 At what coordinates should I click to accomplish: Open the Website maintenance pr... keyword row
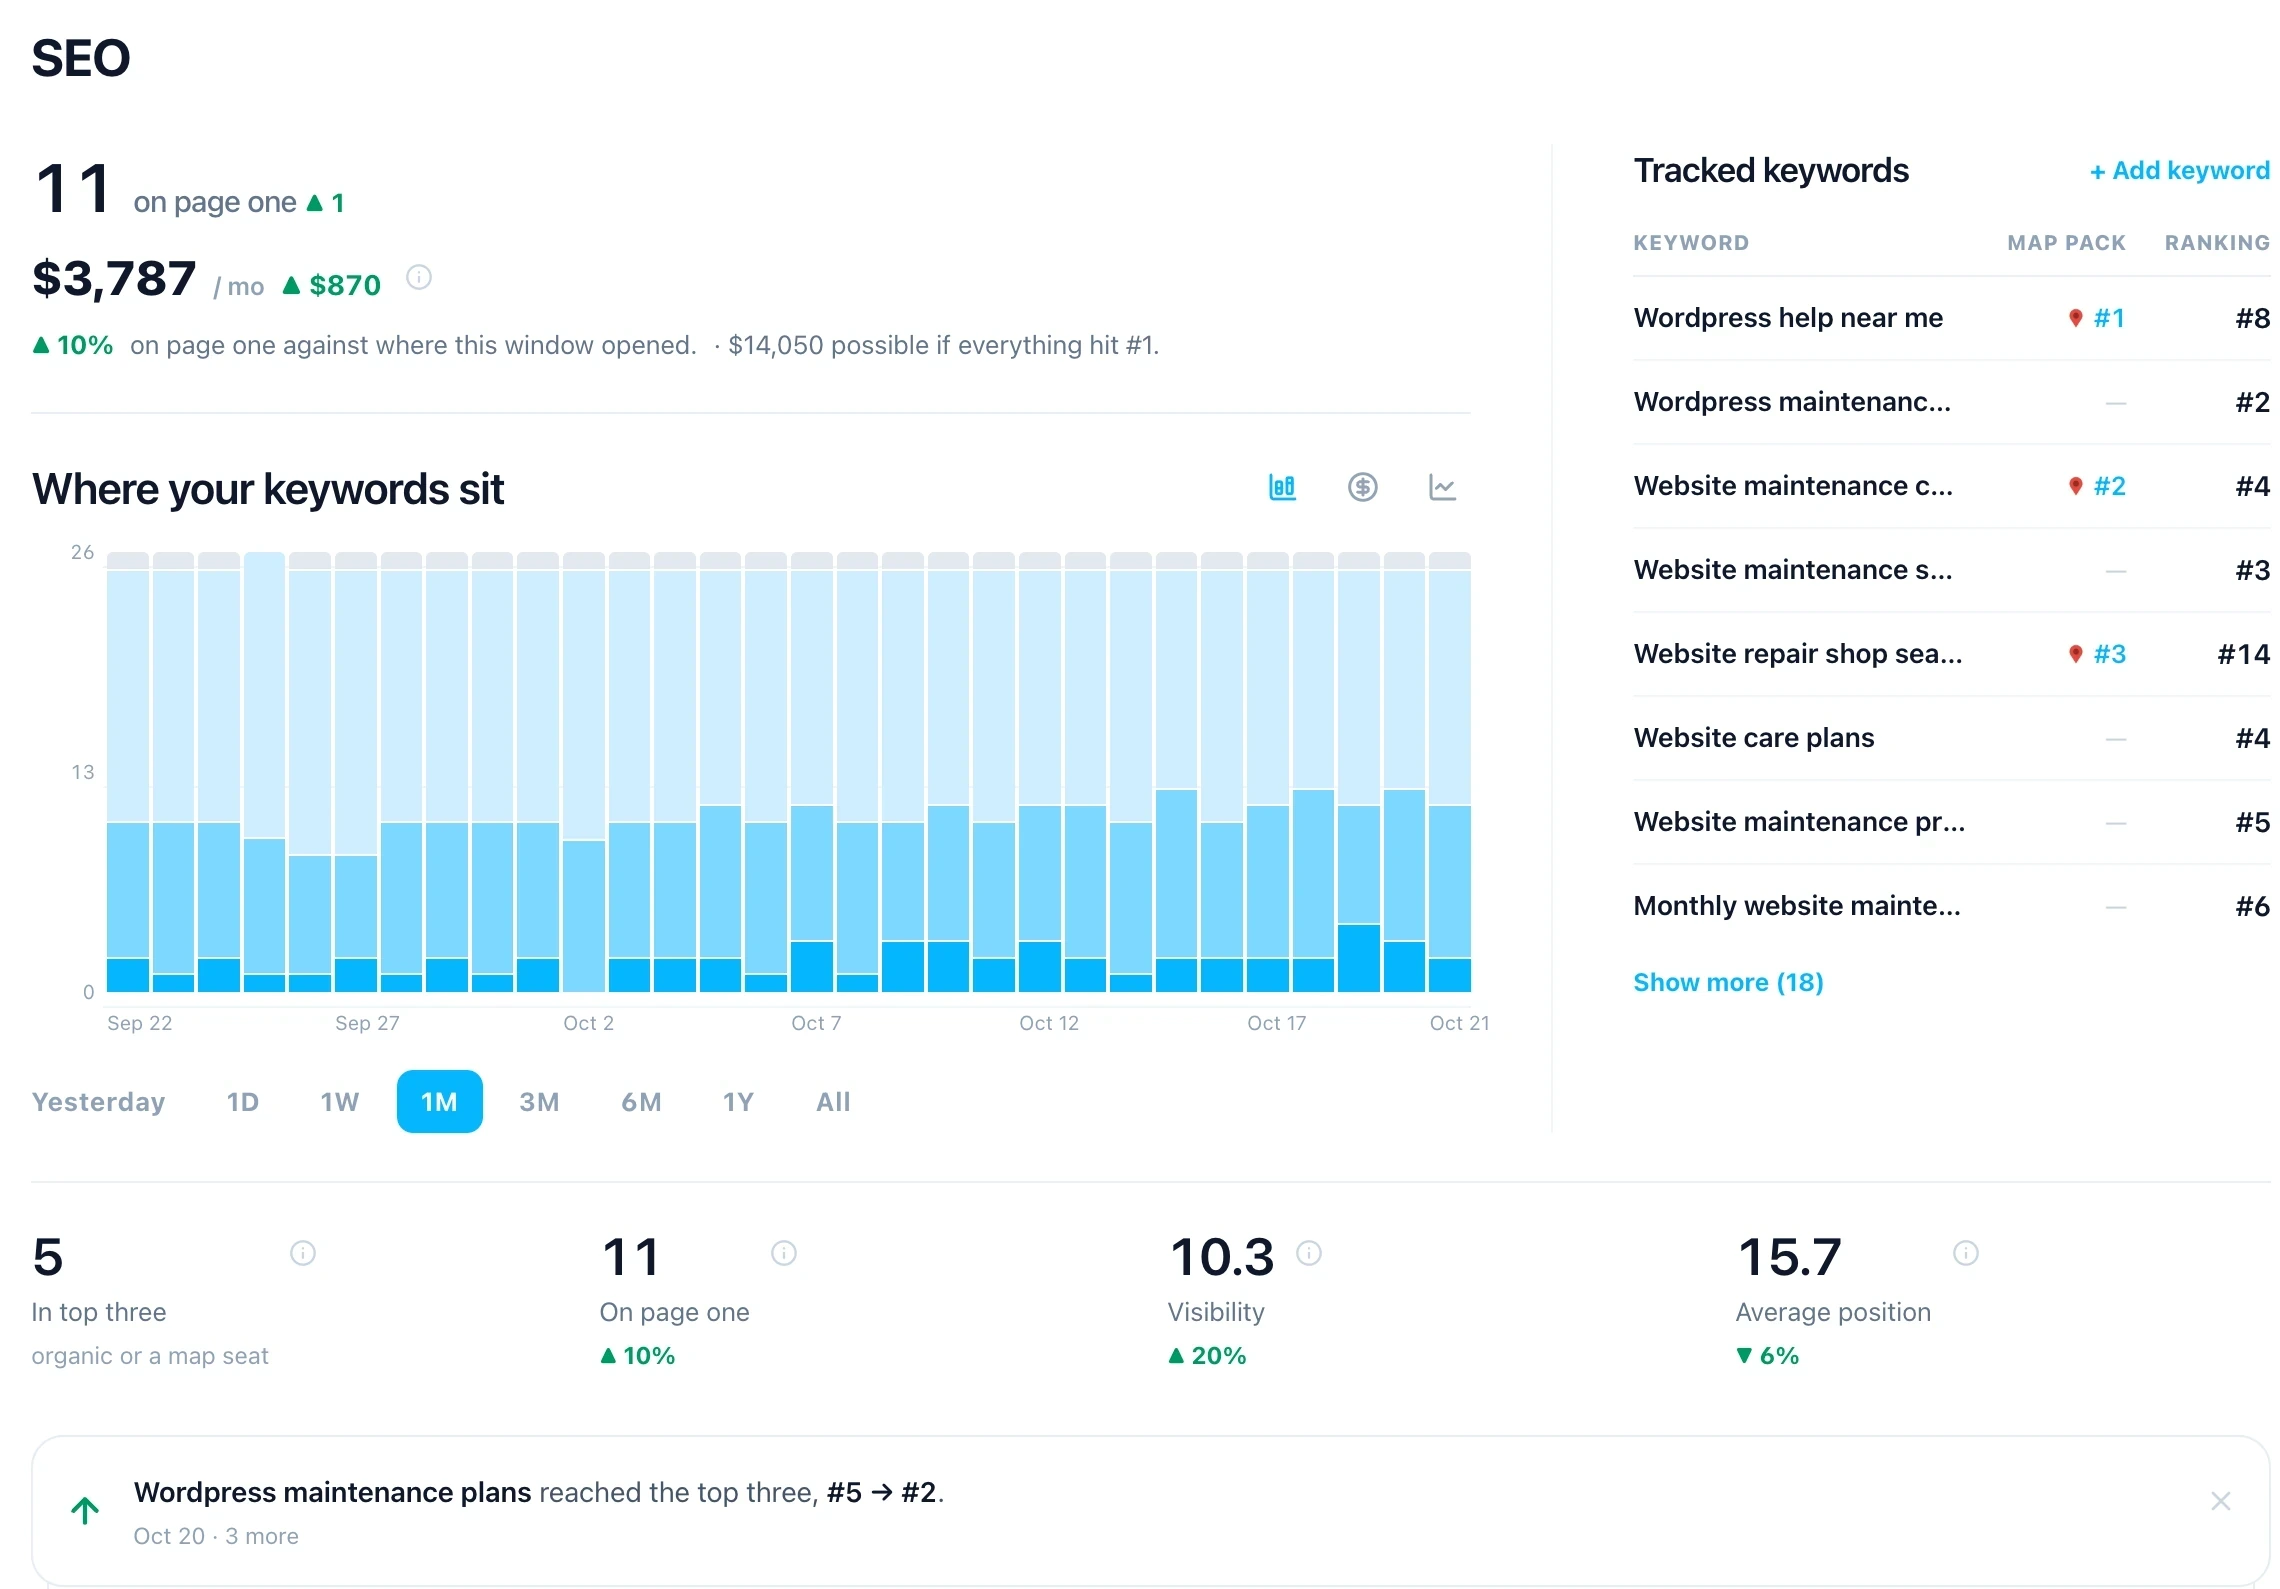[x=1952, y=822]
